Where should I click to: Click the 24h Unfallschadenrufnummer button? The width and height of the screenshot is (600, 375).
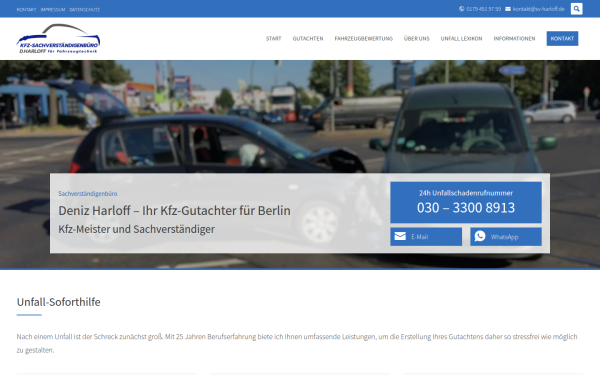tap(466, 202)
